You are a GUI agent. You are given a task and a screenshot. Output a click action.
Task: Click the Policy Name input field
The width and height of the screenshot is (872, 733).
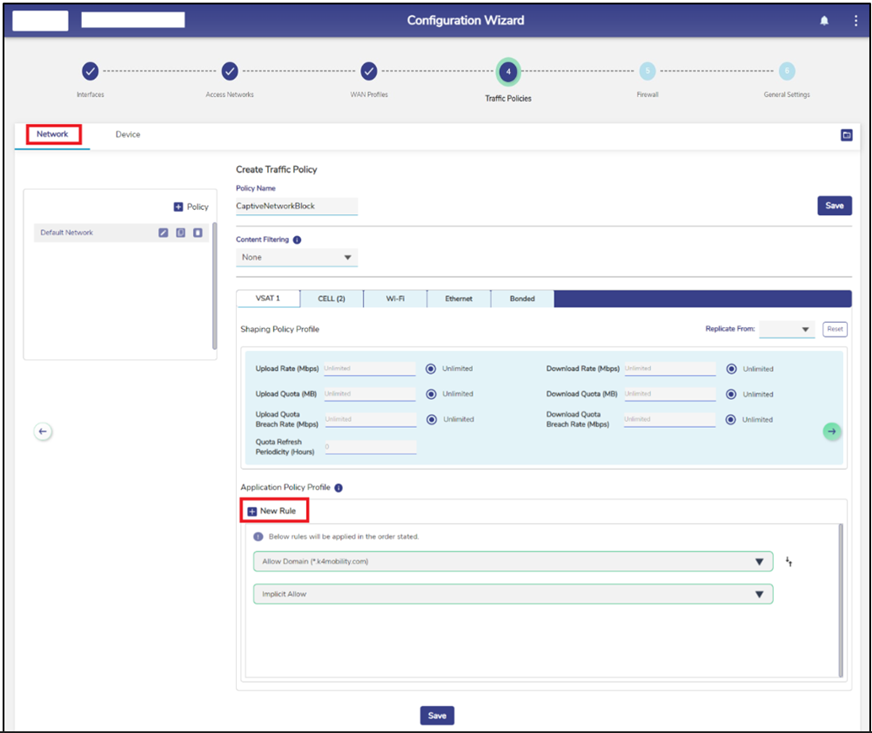click(x=296, y=206)
